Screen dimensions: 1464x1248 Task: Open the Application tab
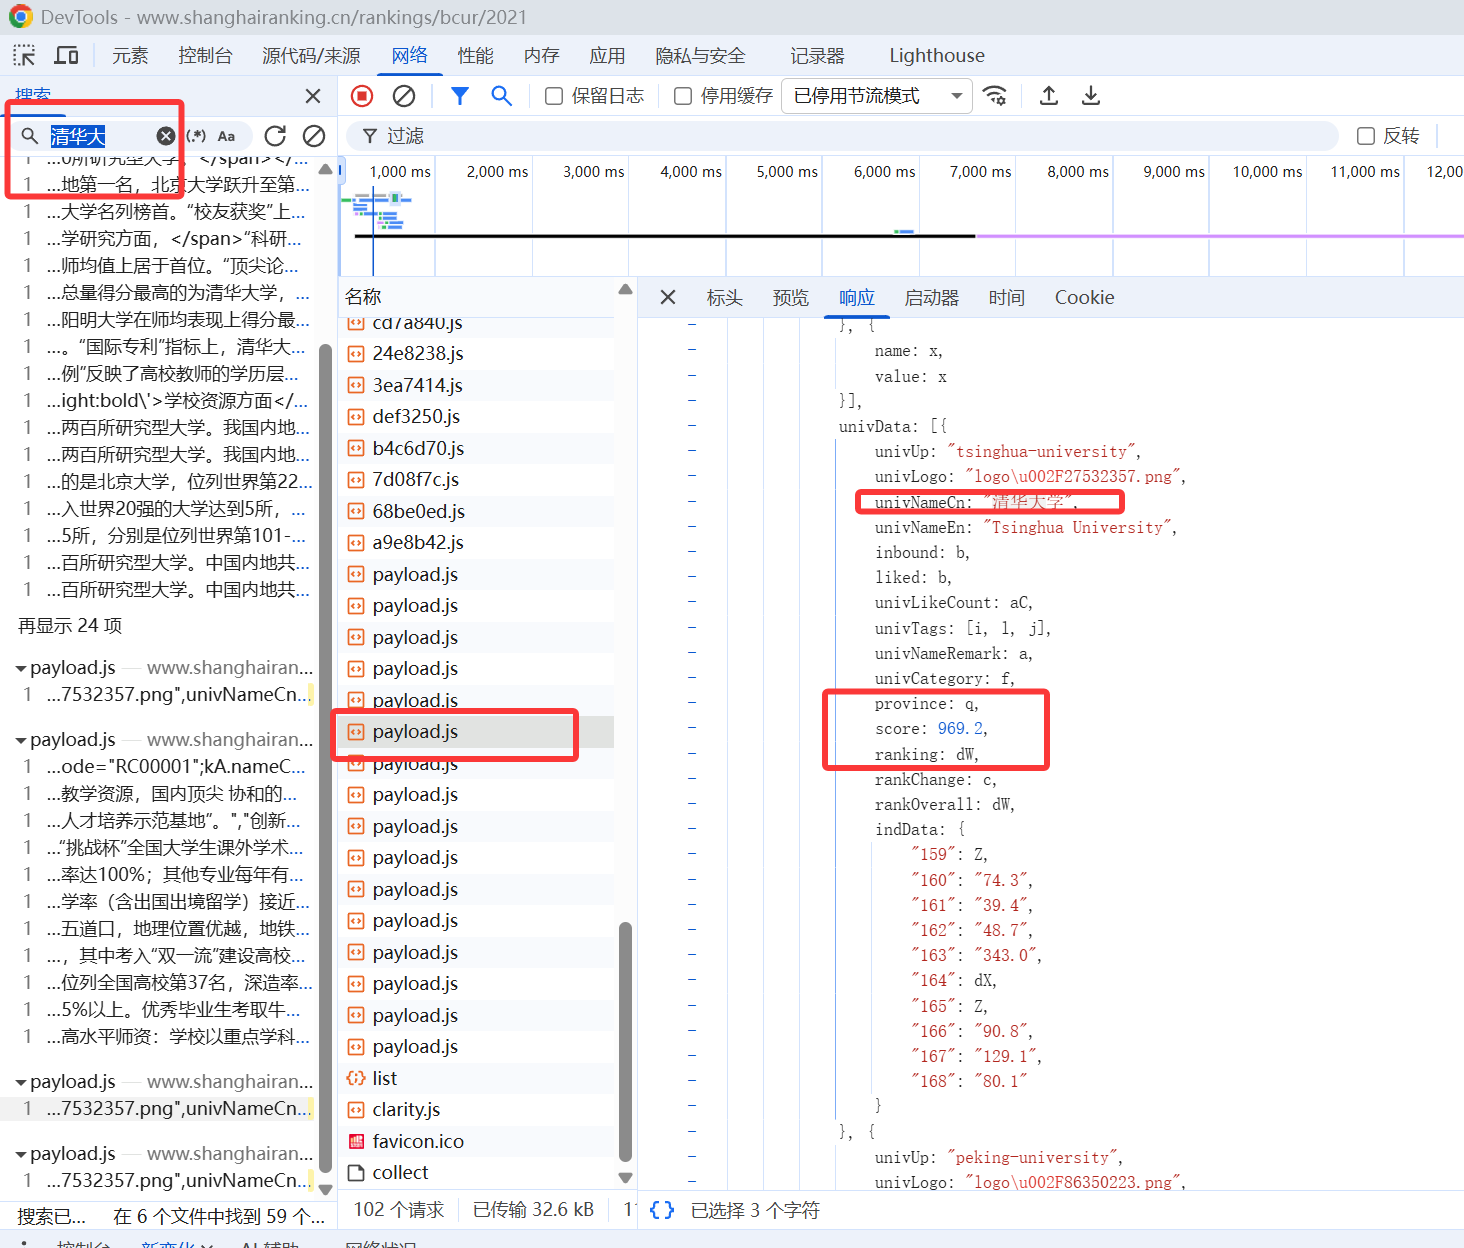607,55
